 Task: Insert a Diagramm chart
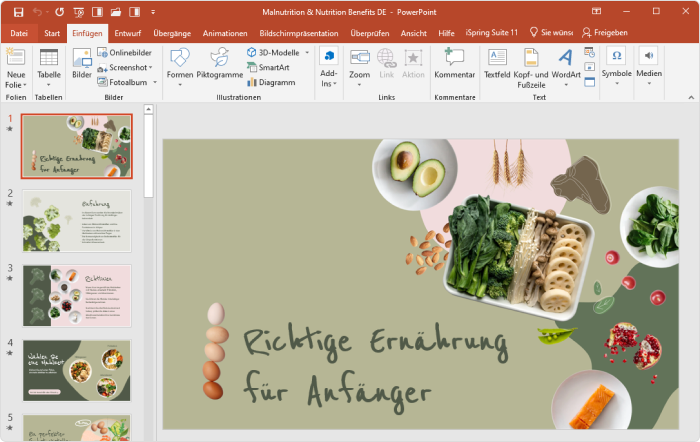click(x=271, y=82)
